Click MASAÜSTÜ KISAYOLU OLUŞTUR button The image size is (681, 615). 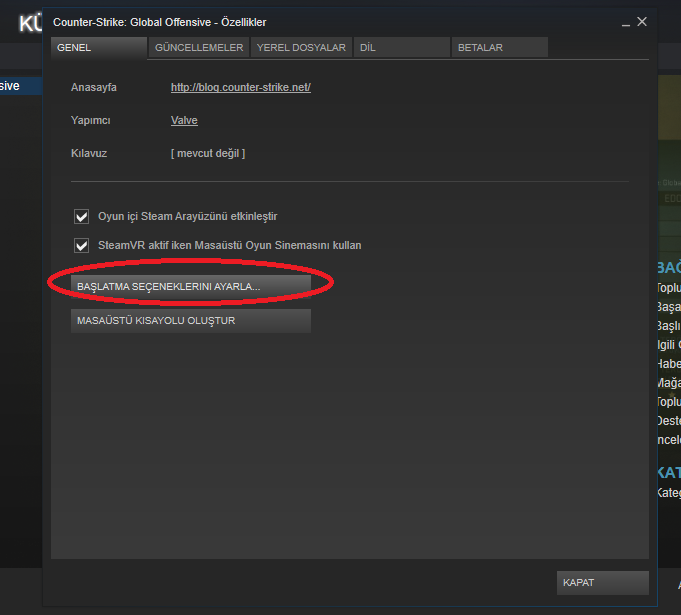[x=191, y=321]
